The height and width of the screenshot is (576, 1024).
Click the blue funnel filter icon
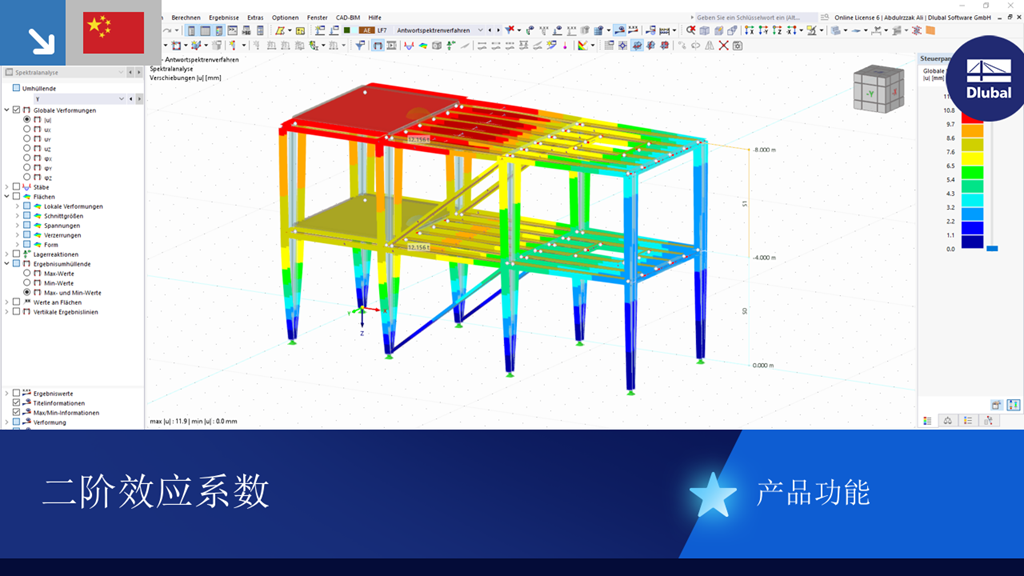(360, 46)
